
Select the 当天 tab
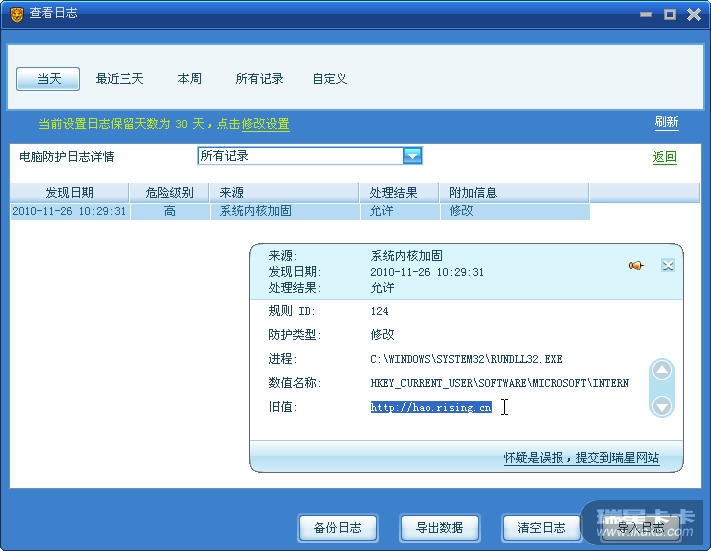point(48,79)
